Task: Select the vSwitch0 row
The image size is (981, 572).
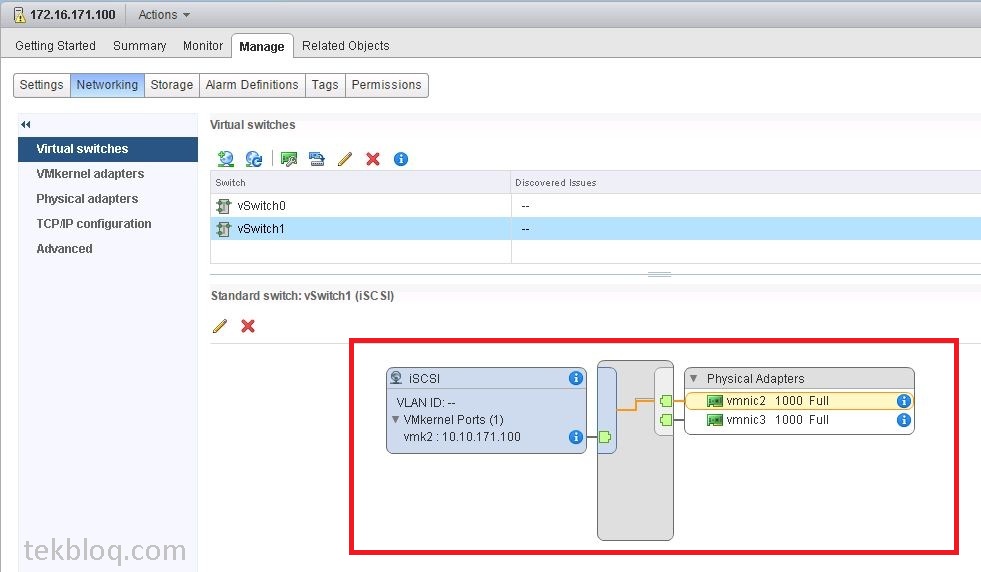Action: [x=596, y=206]
